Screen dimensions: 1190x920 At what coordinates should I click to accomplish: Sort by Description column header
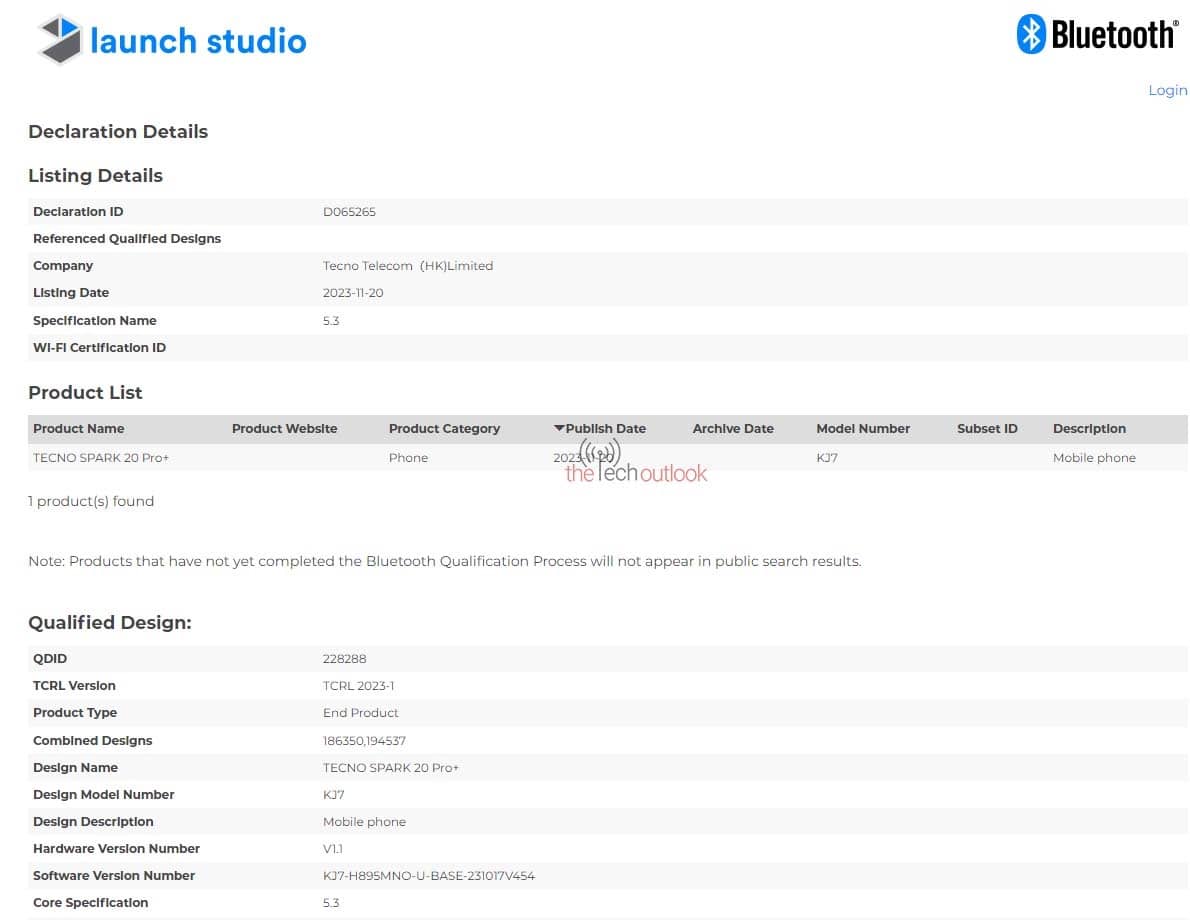point(1089,428)
